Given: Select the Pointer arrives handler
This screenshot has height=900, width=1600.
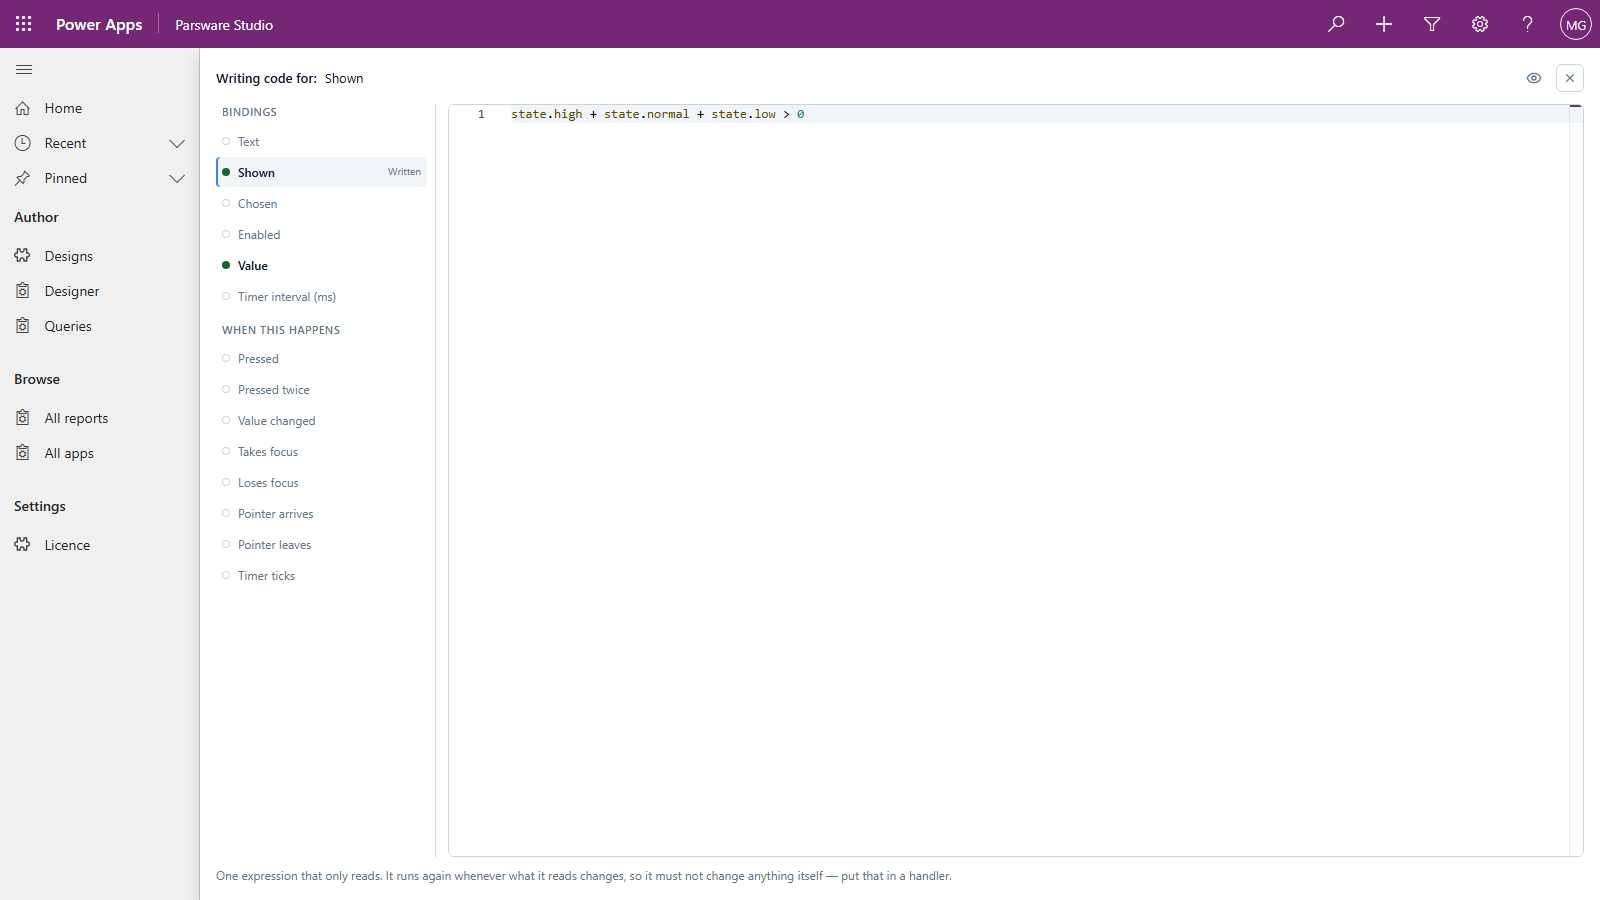Looking at the screenshot, I should tap(321, 514).
